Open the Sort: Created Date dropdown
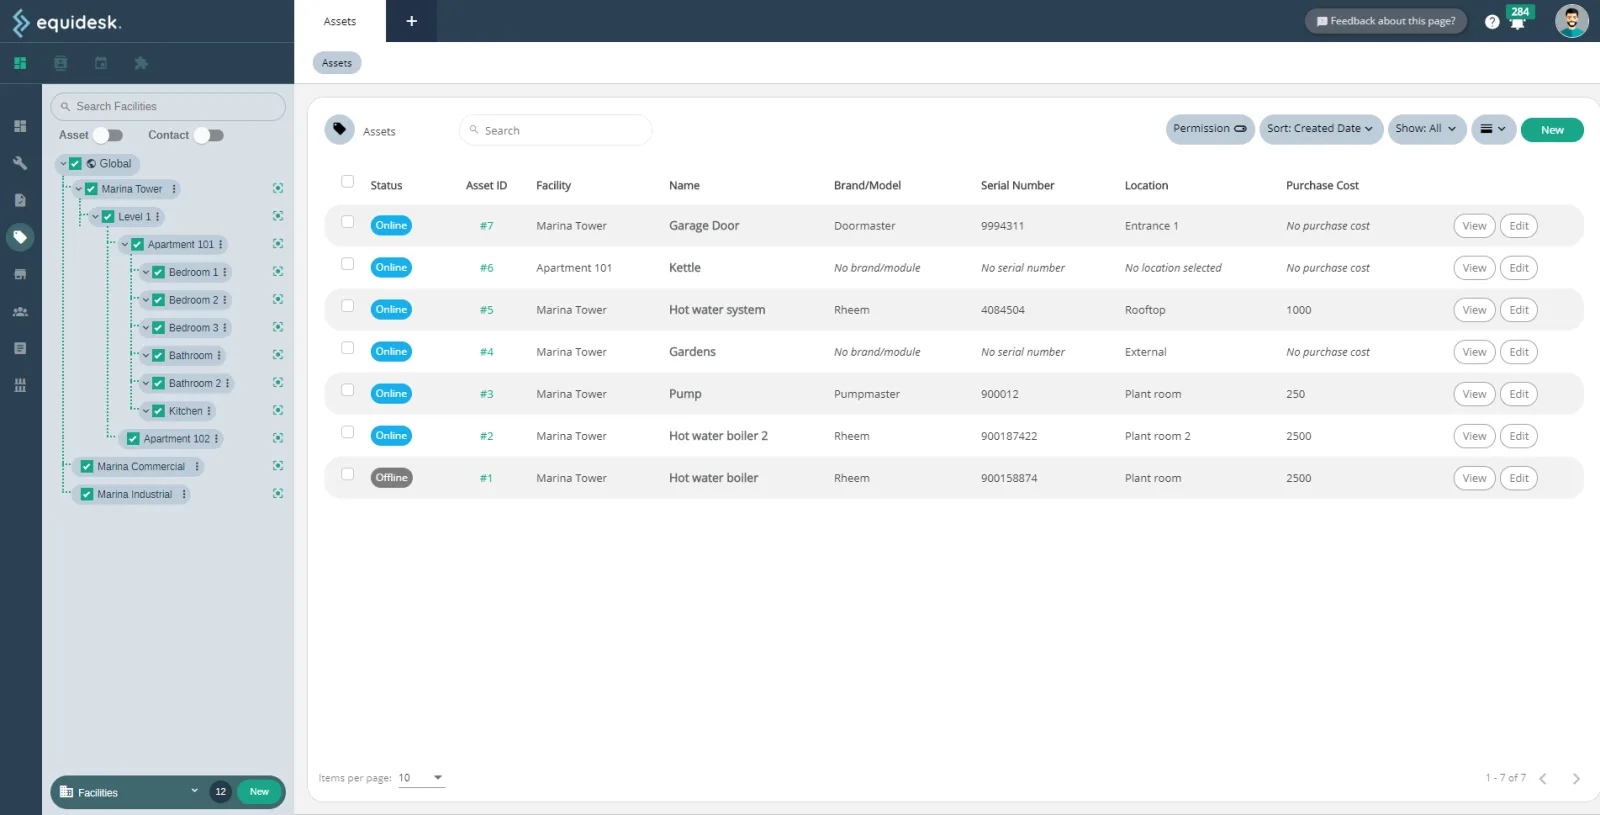The height and width of the screenshot is (815, 1600). pos(1321,129)
